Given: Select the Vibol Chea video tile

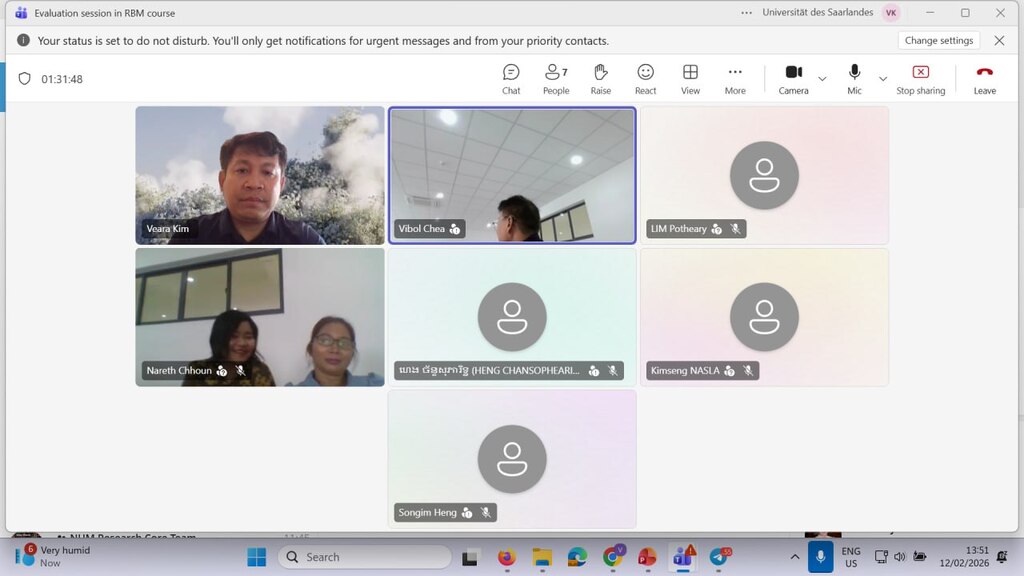Looking at the screenshot, I should 511,175.
